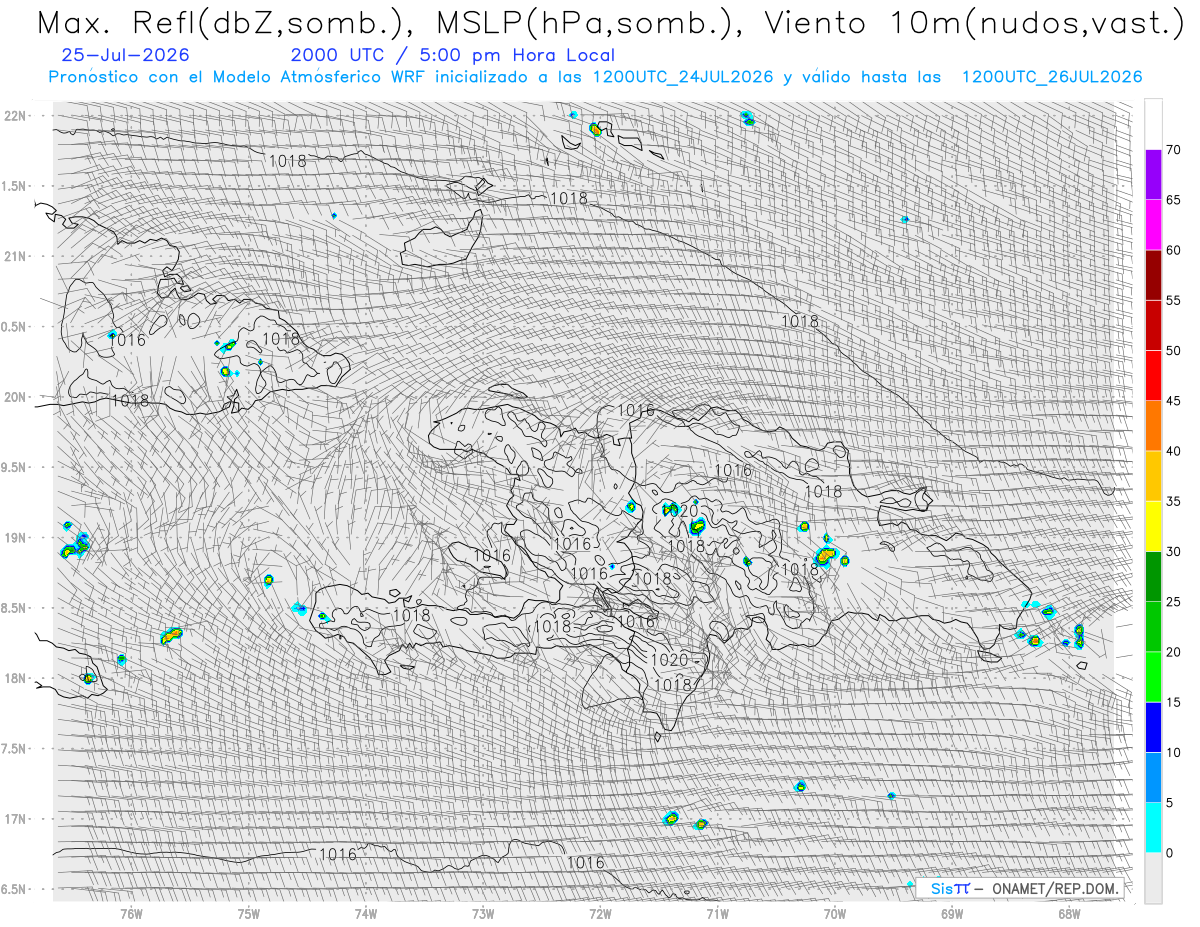Click the light blue 5-10 dBZ legend color

(x=1153, y=778)
